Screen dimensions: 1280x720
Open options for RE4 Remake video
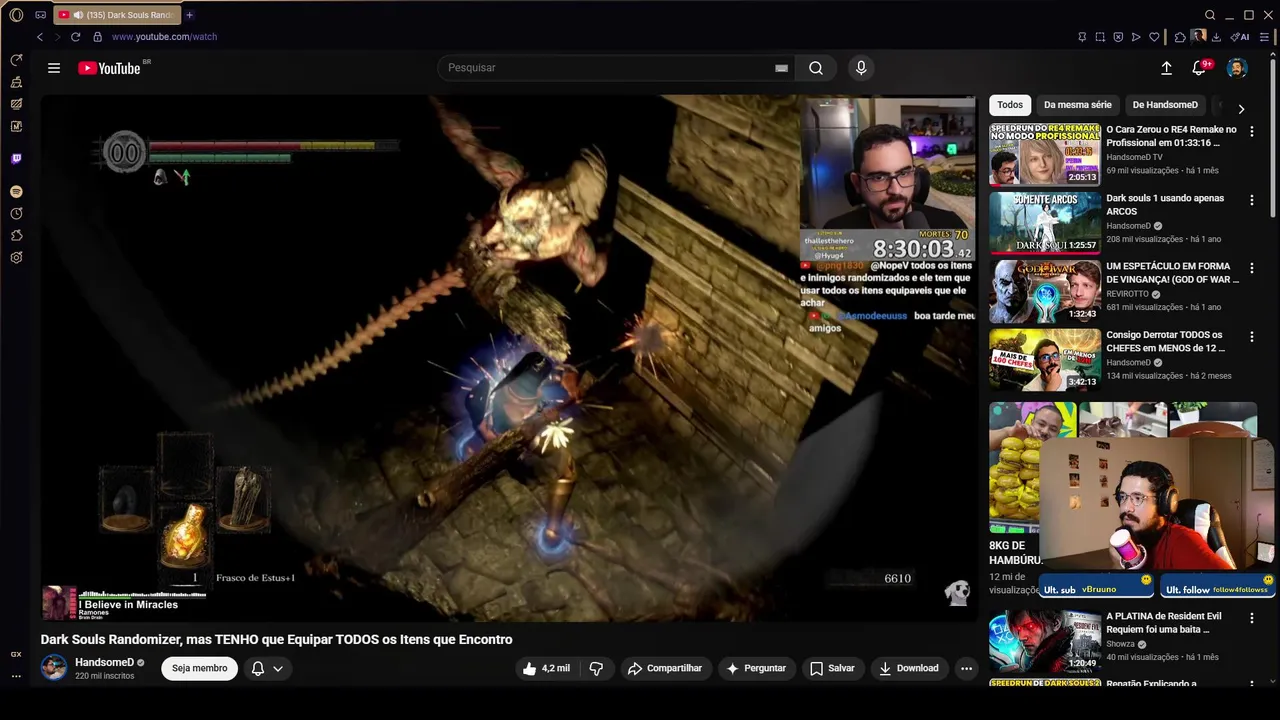coord(1251,132)
